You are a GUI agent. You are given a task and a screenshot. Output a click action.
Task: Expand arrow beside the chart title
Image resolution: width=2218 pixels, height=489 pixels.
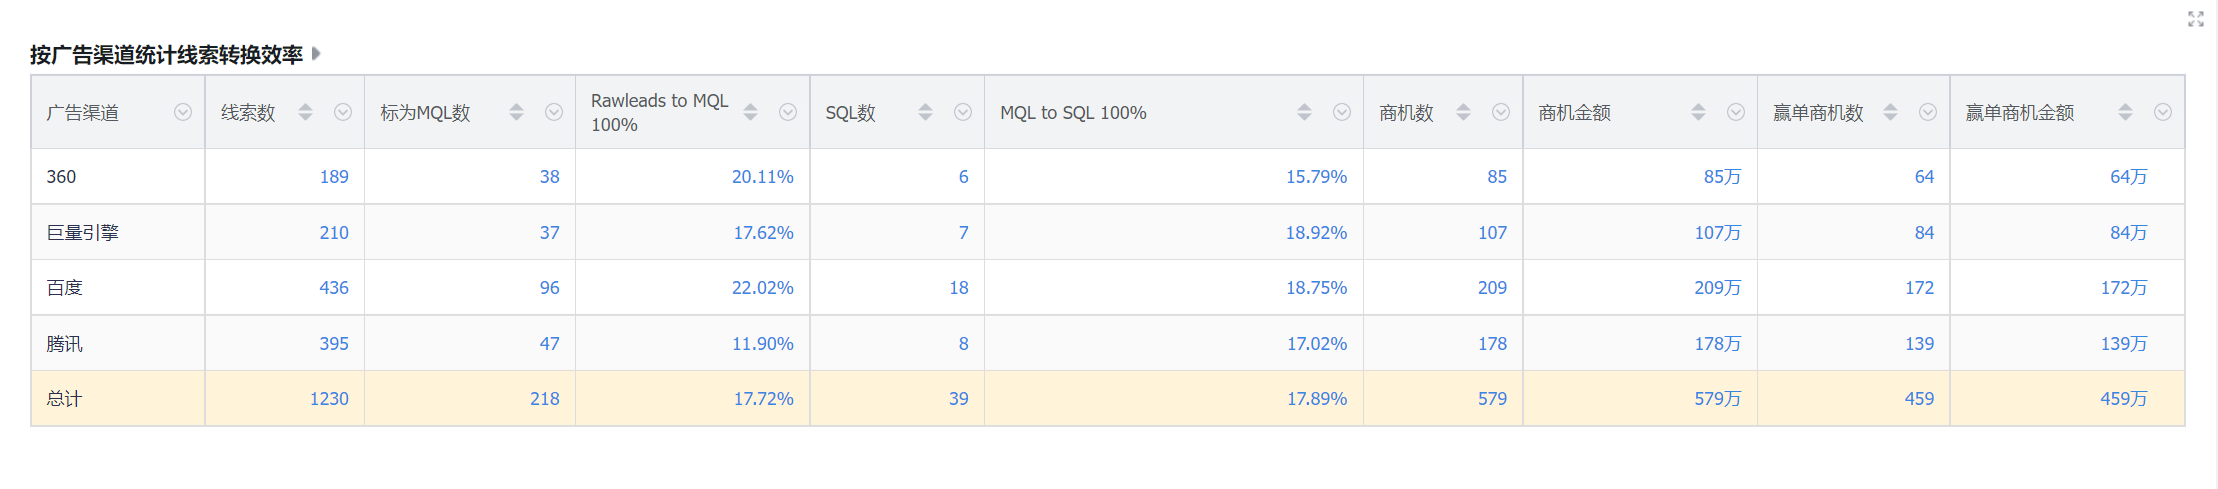tap(316, 54)
